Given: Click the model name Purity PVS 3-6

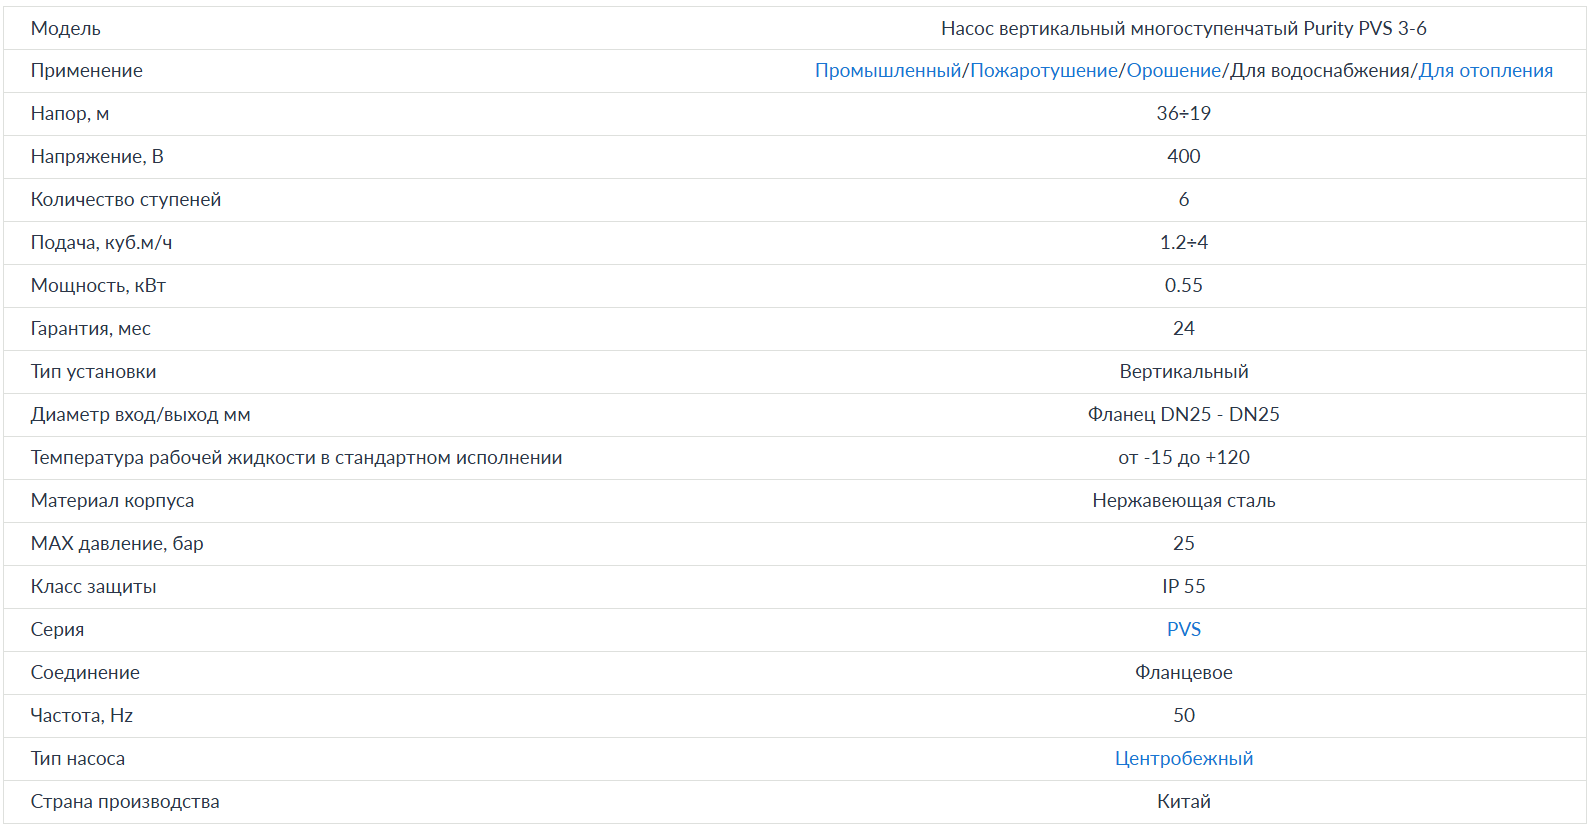Looking at the screenshot, I should point(1183,28).
